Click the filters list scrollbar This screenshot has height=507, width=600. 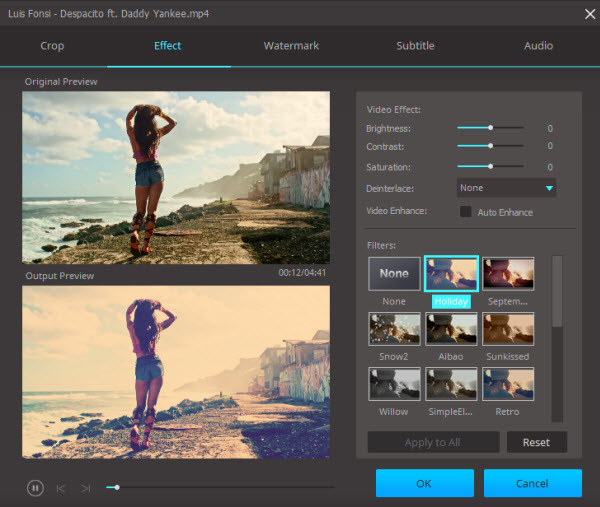(x=557, y=292)
